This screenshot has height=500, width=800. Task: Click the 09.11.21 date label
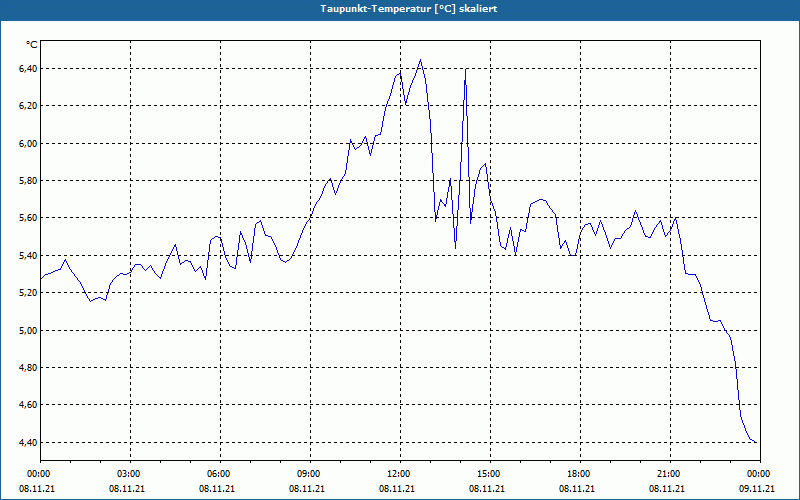pyautogui.click(x=757, y=488)
